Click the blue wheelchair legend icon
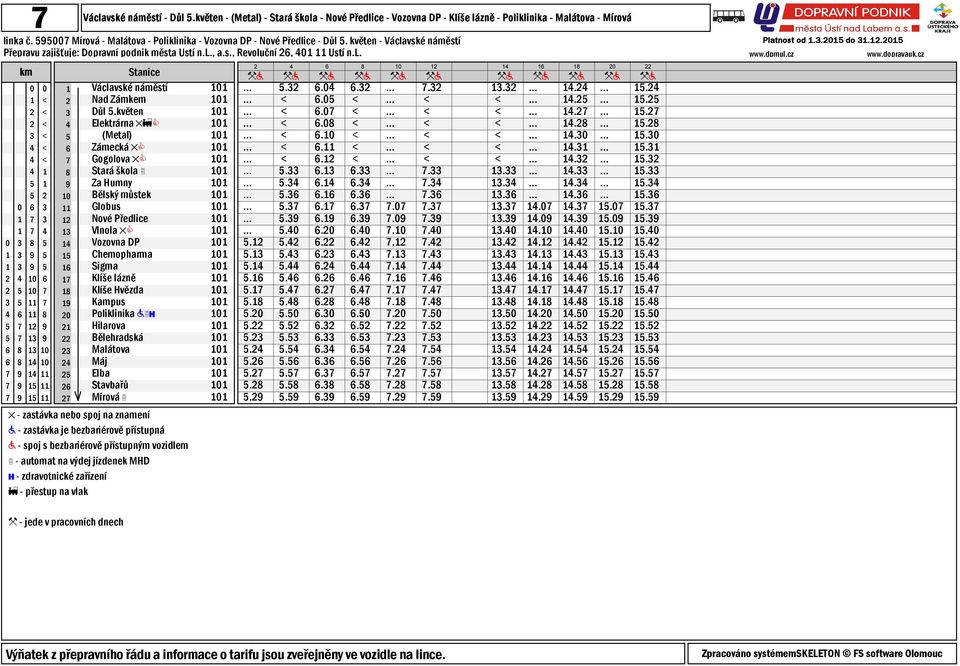The image size is (960, 666). pyautogui.click(x=12, y=430)
